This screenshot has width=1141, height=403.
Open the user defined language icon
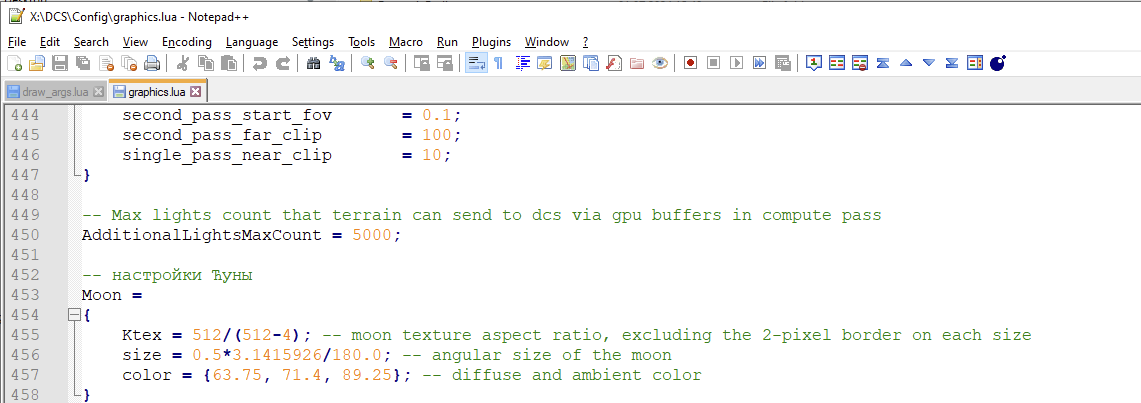tap(545, 63)
